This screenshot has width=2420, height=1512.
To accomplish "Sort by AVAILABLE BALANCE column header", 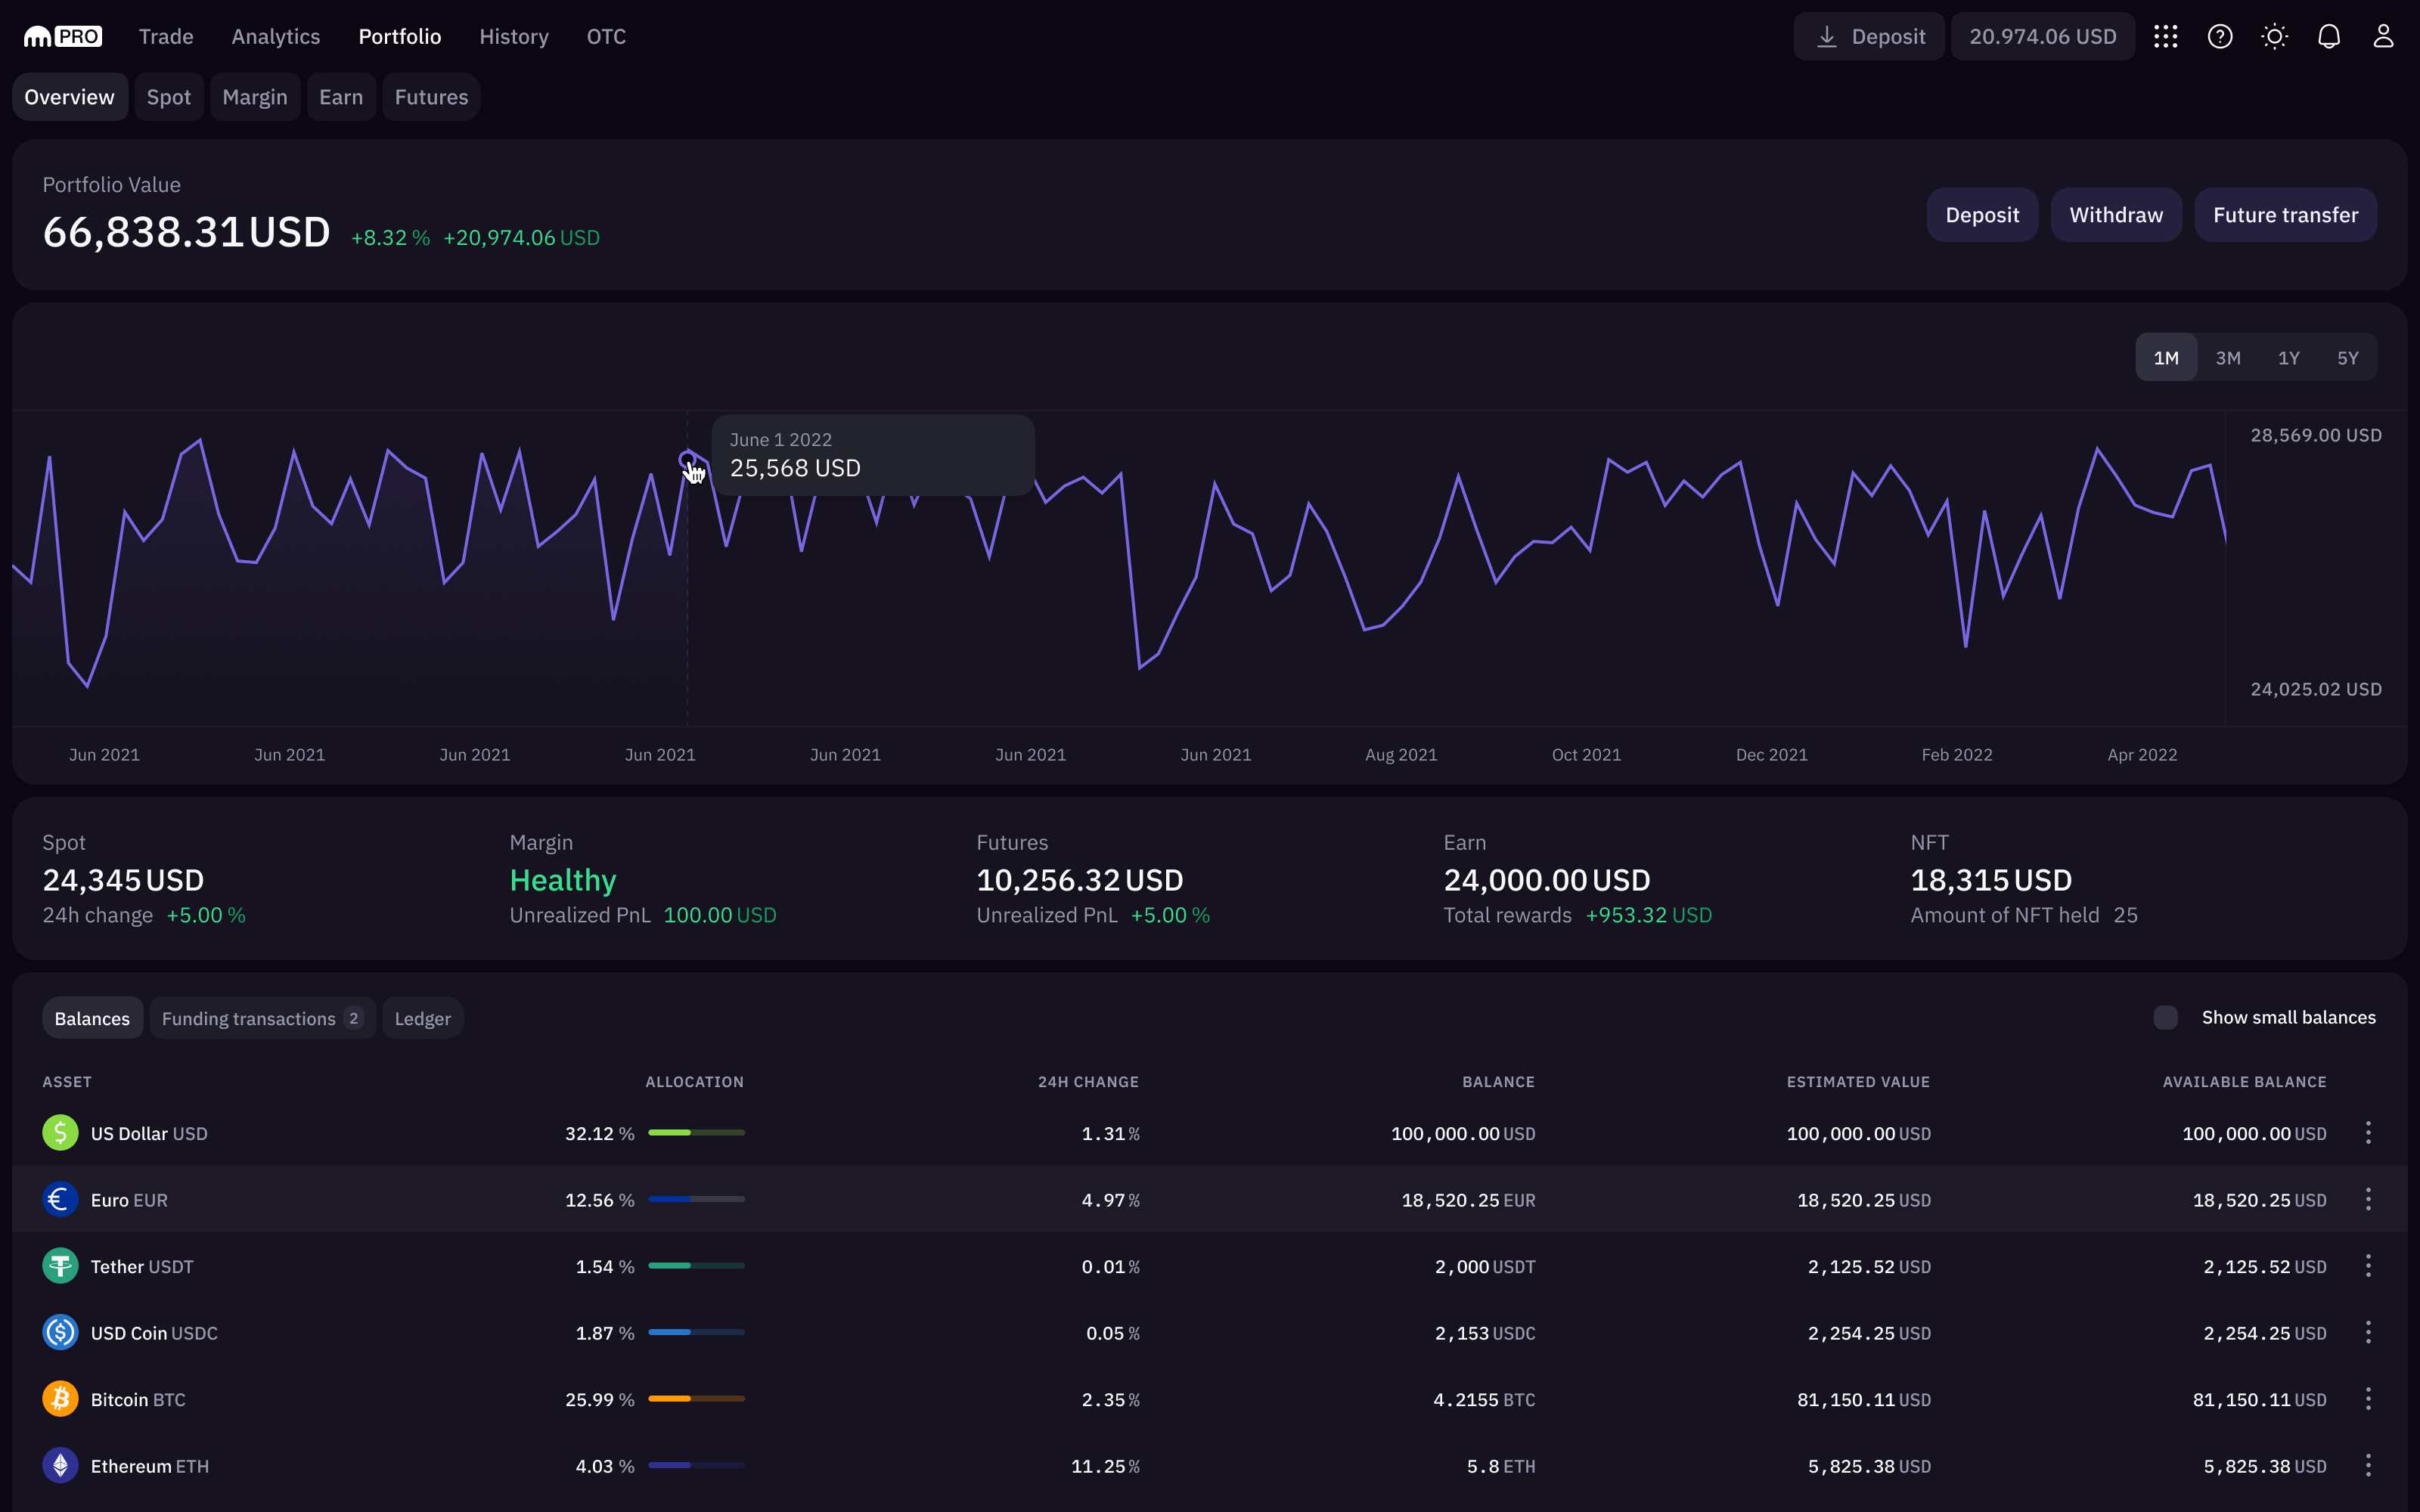I will click(x=2244, y=1082).
